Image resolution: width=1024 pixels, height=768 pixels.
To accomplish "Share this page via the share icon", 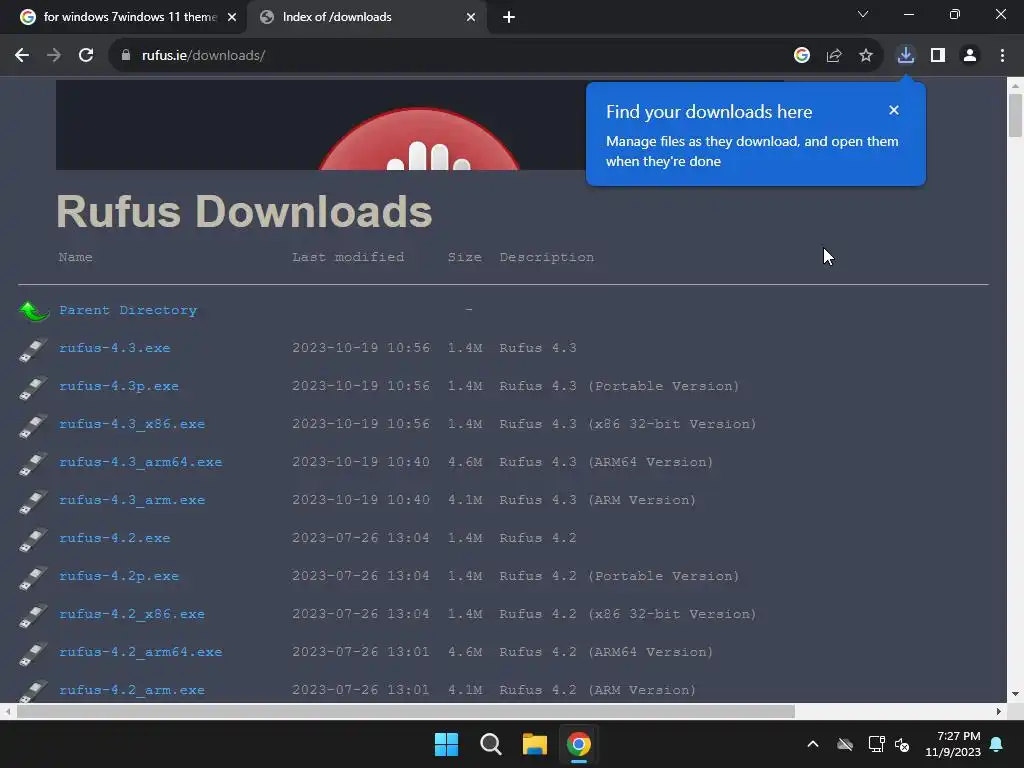I will point(834,56).
